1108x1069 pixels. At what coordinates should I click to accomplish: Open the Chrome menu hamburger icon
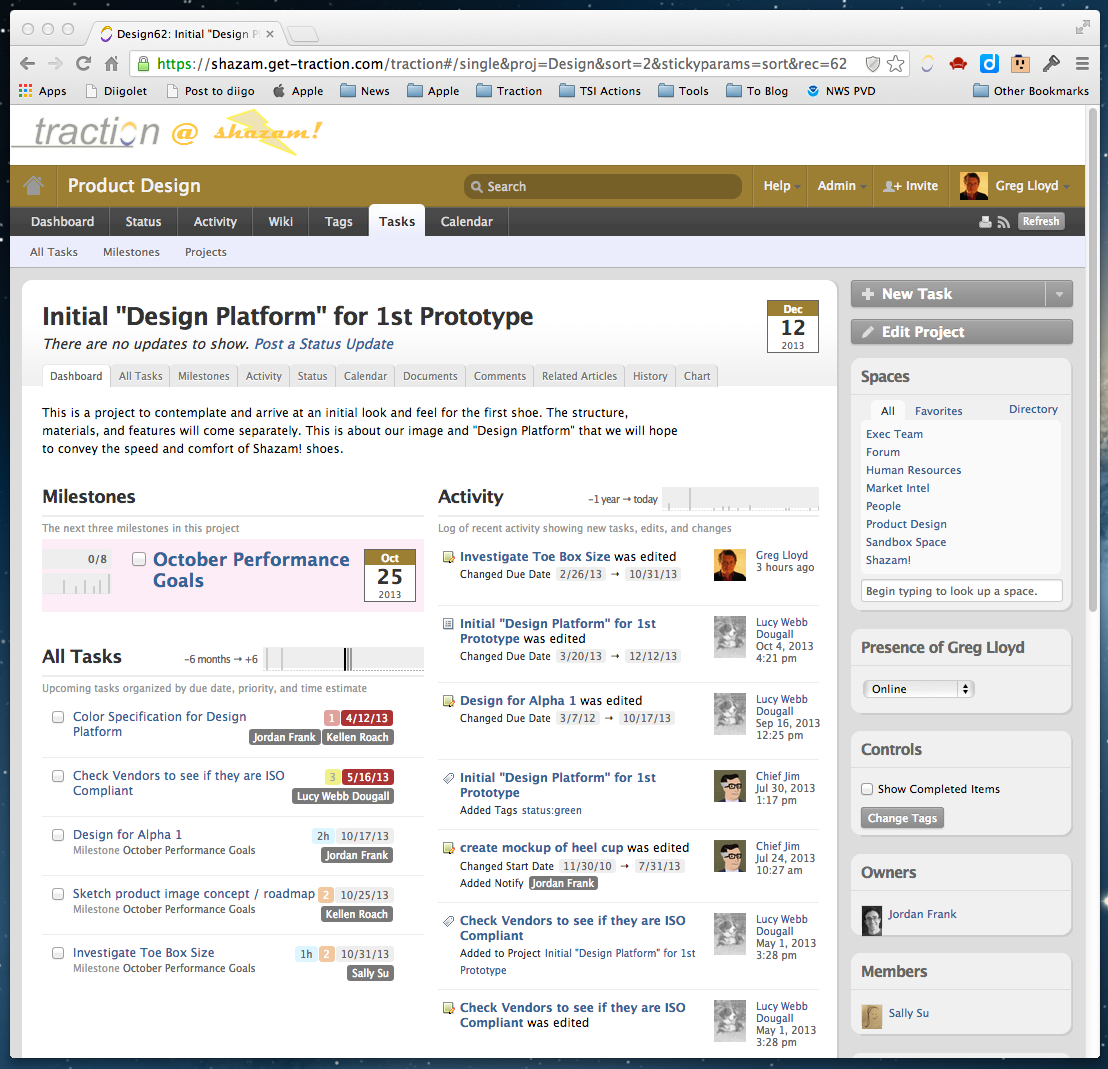click(x=1082, y=64)
